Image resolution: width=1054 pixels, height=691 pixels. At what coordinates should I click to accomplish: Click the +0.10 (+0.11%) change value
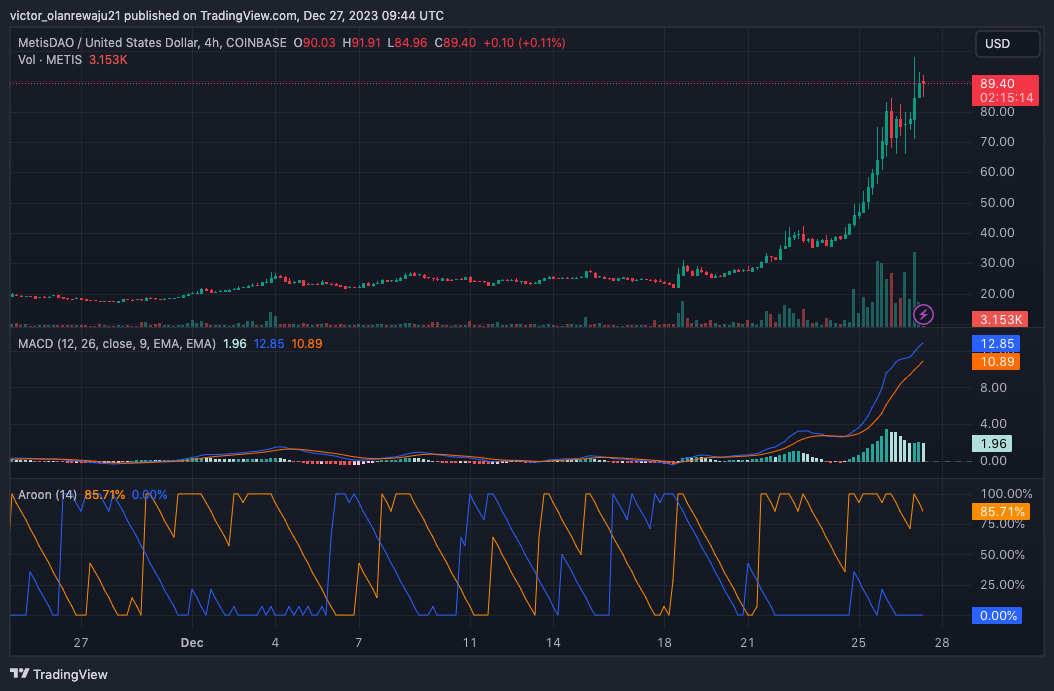(x=524, y=42)
